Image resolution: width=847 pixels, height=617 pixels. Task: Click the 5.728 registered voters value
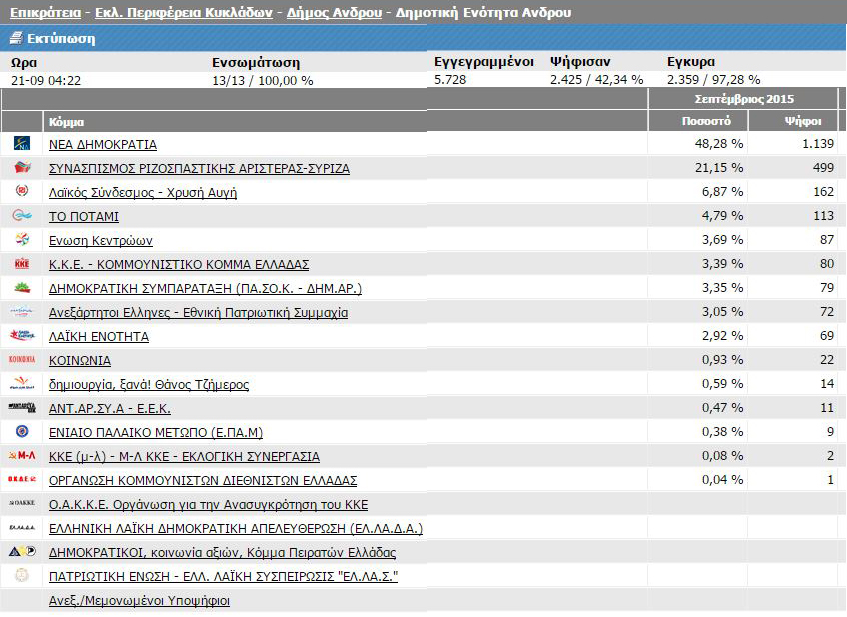(x=450, y=80)
